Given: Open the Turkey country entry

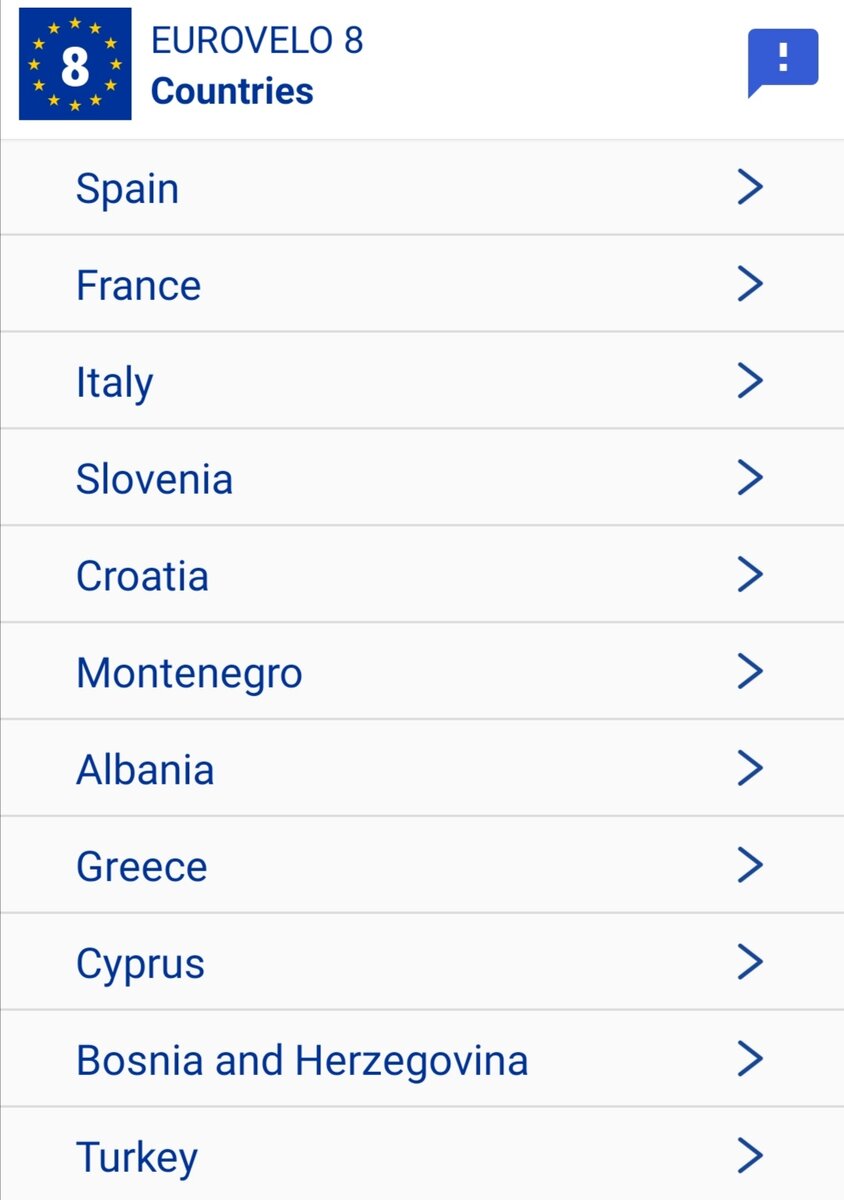Looking at the screenshot, I should (x=422, y=1155).
